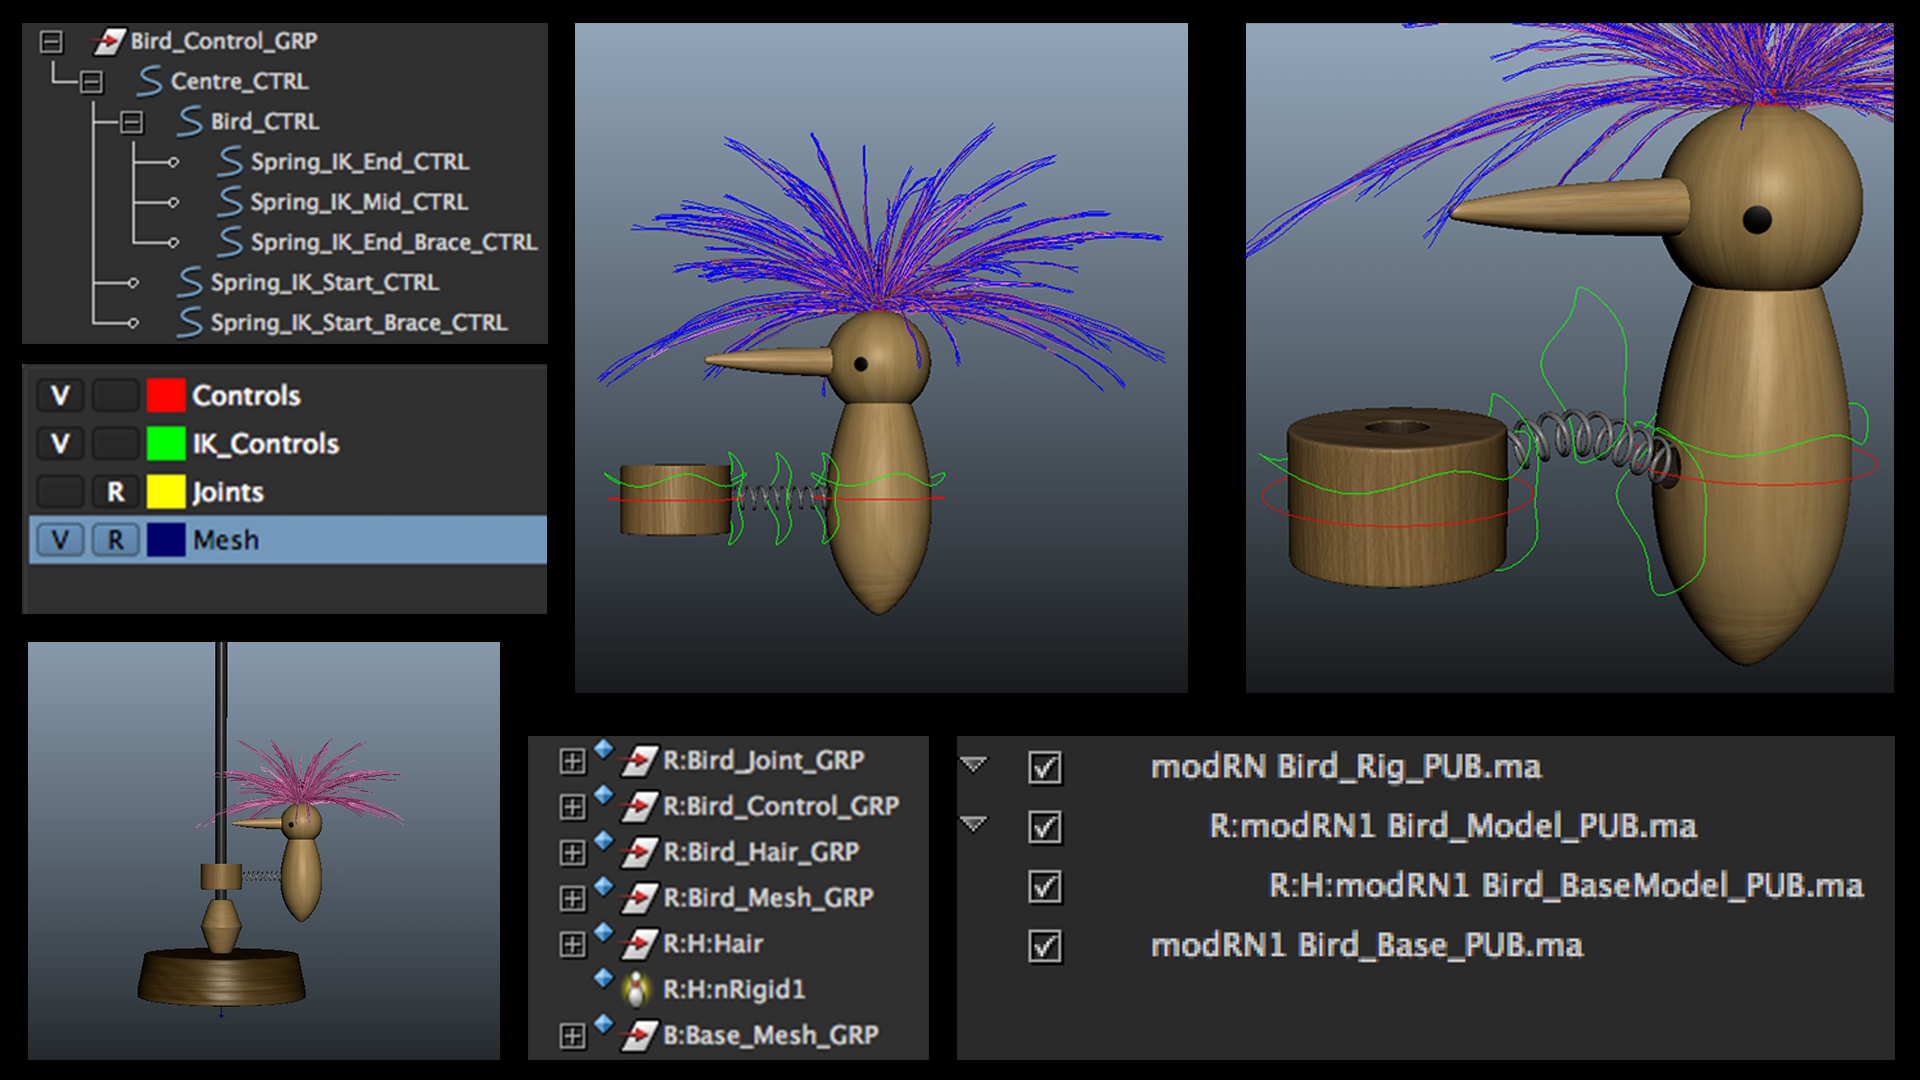Click the Bird_Control_GRP transform node icon
The image size is (1920, 1080).
pos(108,42)
